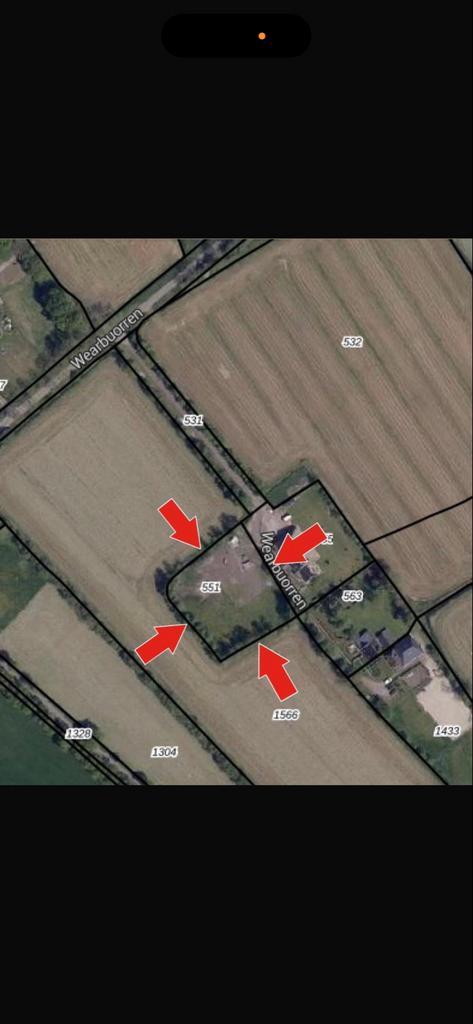Tap the red arrow pointing down-right above parcel 551
Image resolution: width=473 pixels, height=1024 pixels.
[180, 522]
